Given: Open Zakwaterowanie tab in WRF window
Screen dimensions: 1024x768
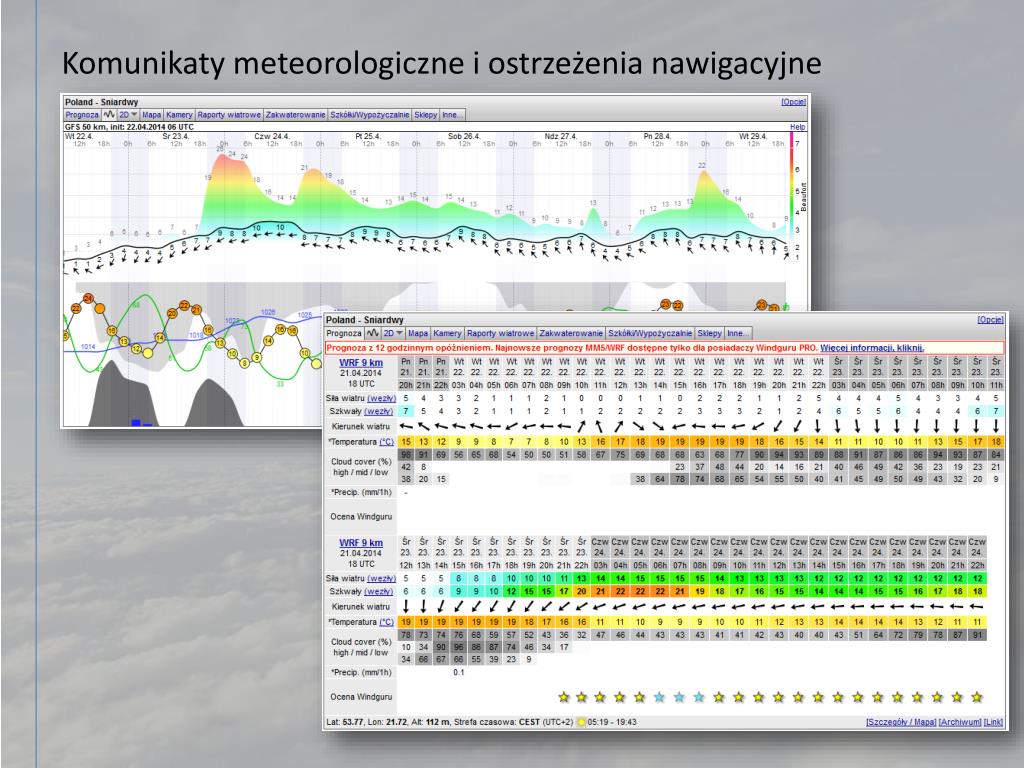Looking at the screenshot, I should (571, 333).
